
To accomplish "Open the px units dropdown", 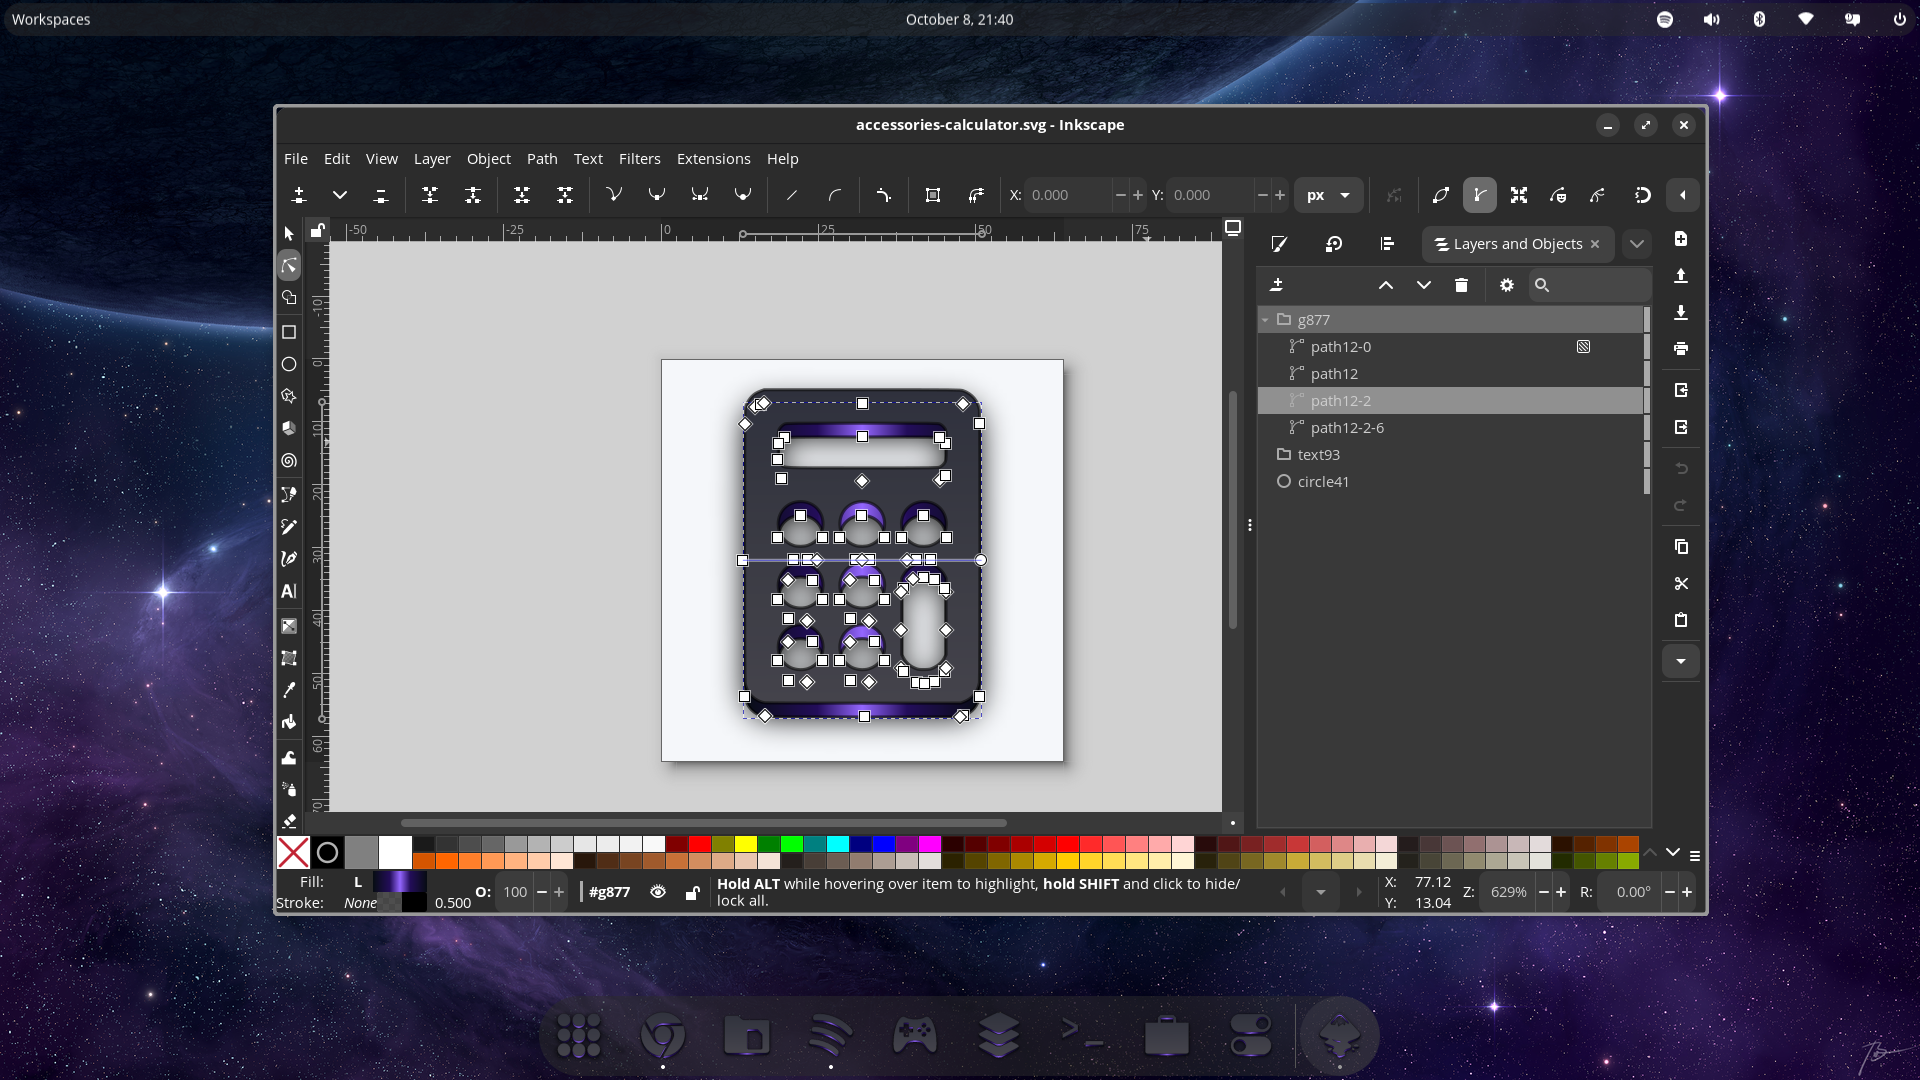I will [x=1328, y=195].
